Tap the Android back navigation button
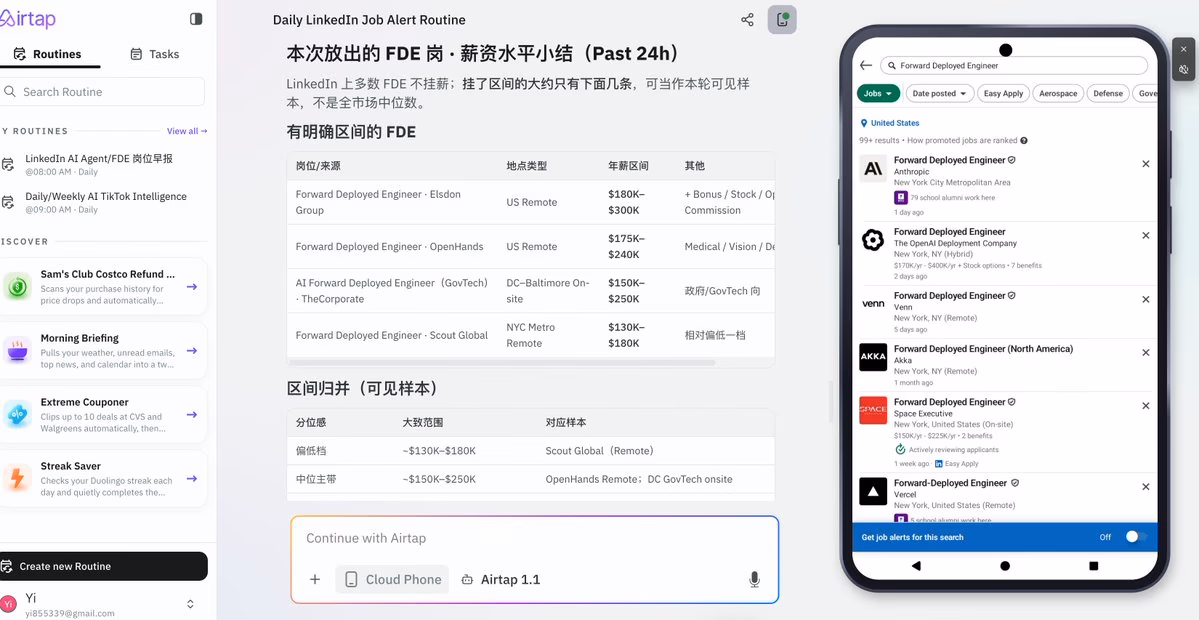The image size is (1199, 620). pos(916,566)
